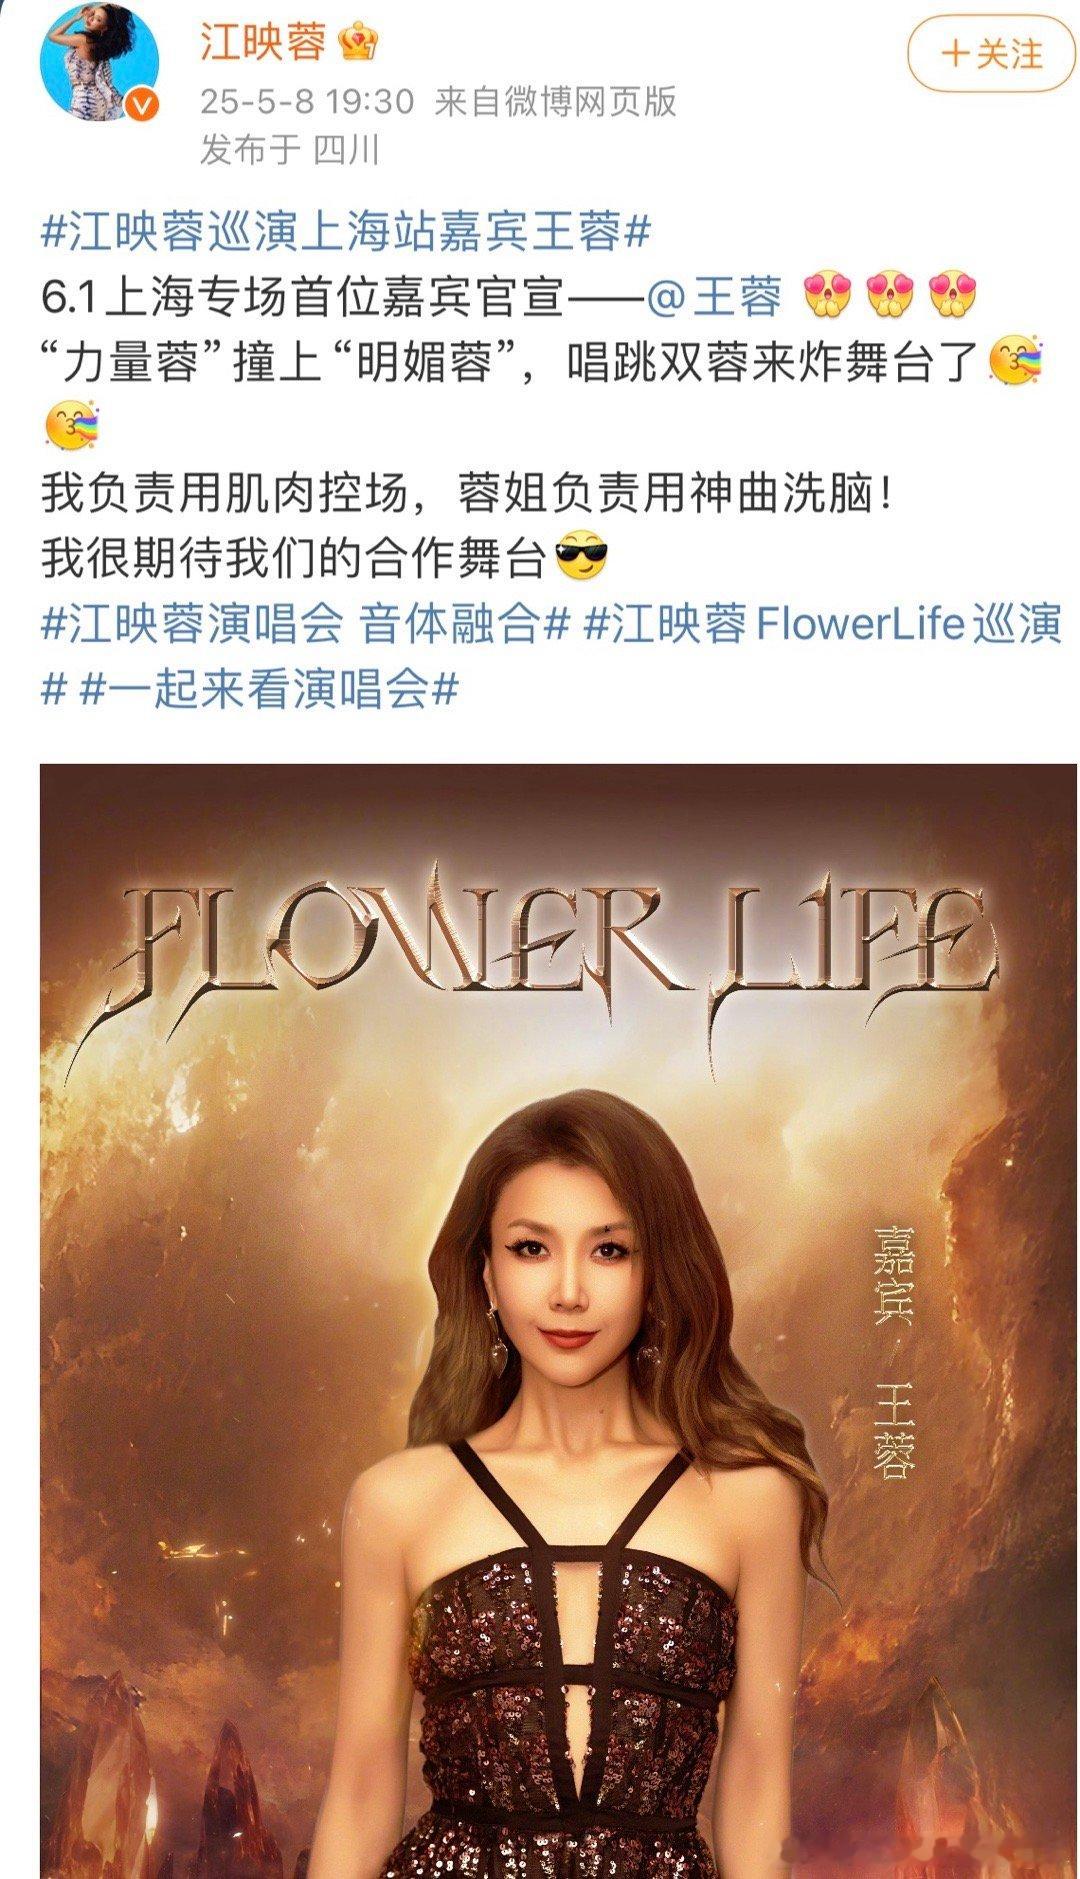Open the username 江映蓉 link
The image size is (1080, 1879).
(x=263, y=43)
